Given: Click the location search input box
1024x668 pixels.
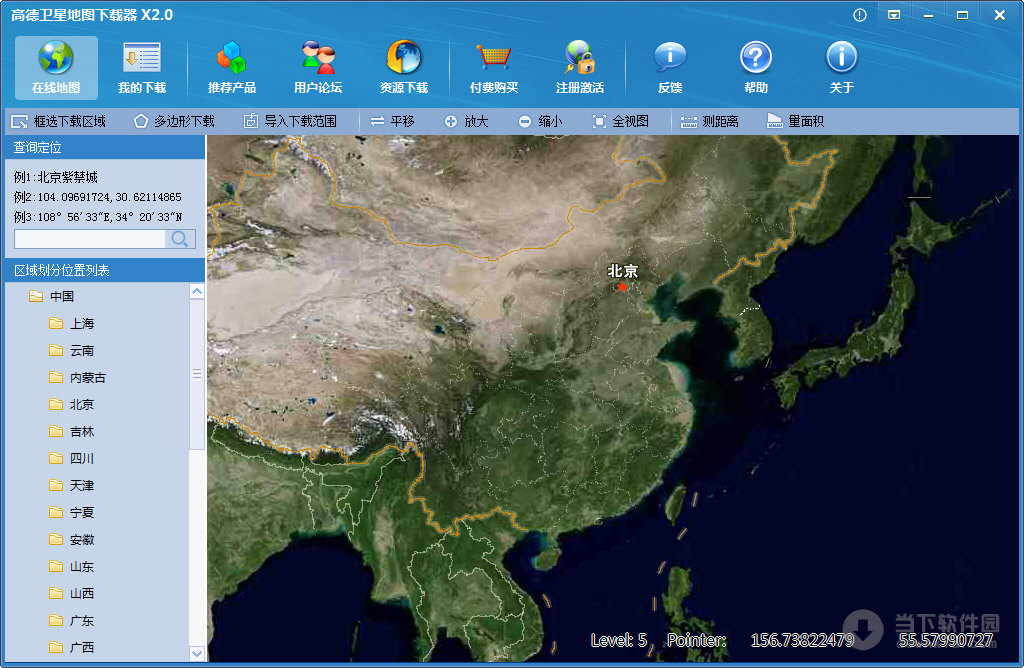Looking at the screenshot, I should pos(90,239).
